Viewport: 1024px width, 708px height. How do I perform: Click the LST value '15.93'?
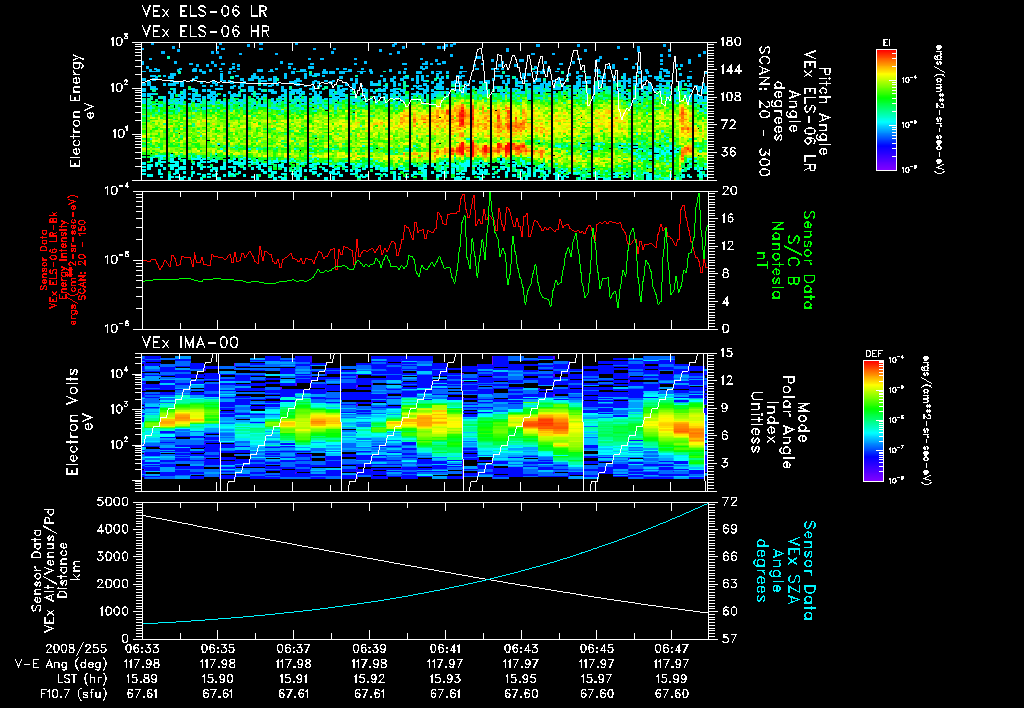(x=445, y=679)
